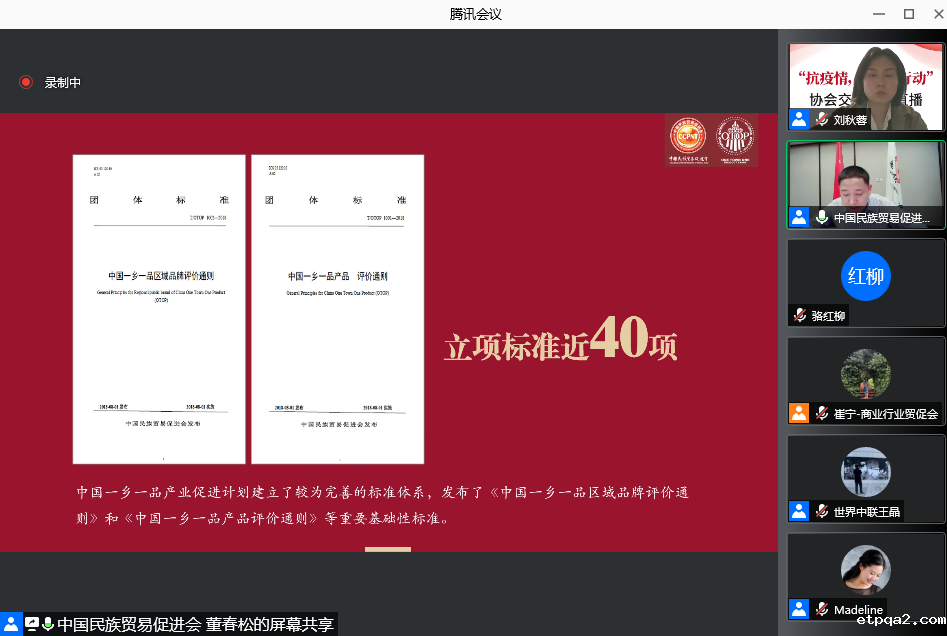Maximize the 腾讯会议 window
Image resolution: width=947 pixels, height=636 pixels.
909,14
